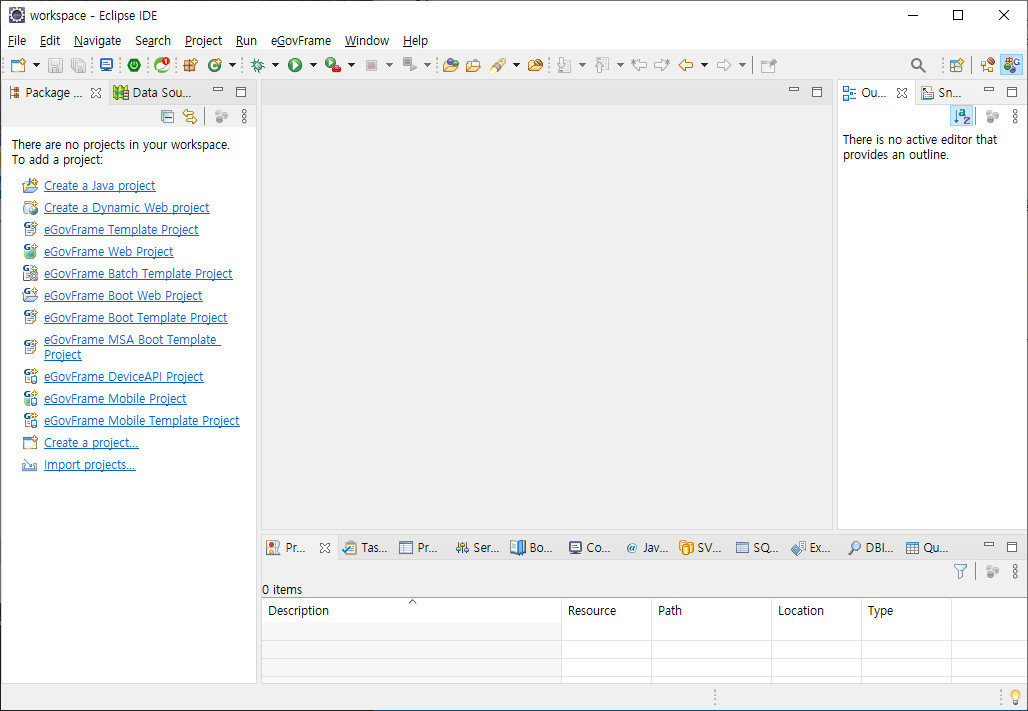Screen dimensions: 1028x711
Task: Switch to the Data Source Explorer tab
Action: (x=153, y=92)
